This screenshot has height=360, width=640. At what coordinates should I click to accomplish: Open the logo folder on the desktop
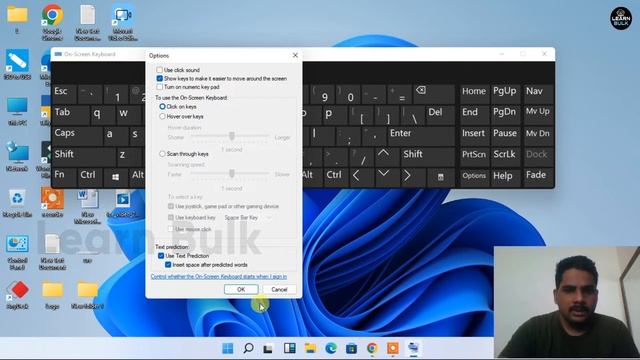coord(52,294)
